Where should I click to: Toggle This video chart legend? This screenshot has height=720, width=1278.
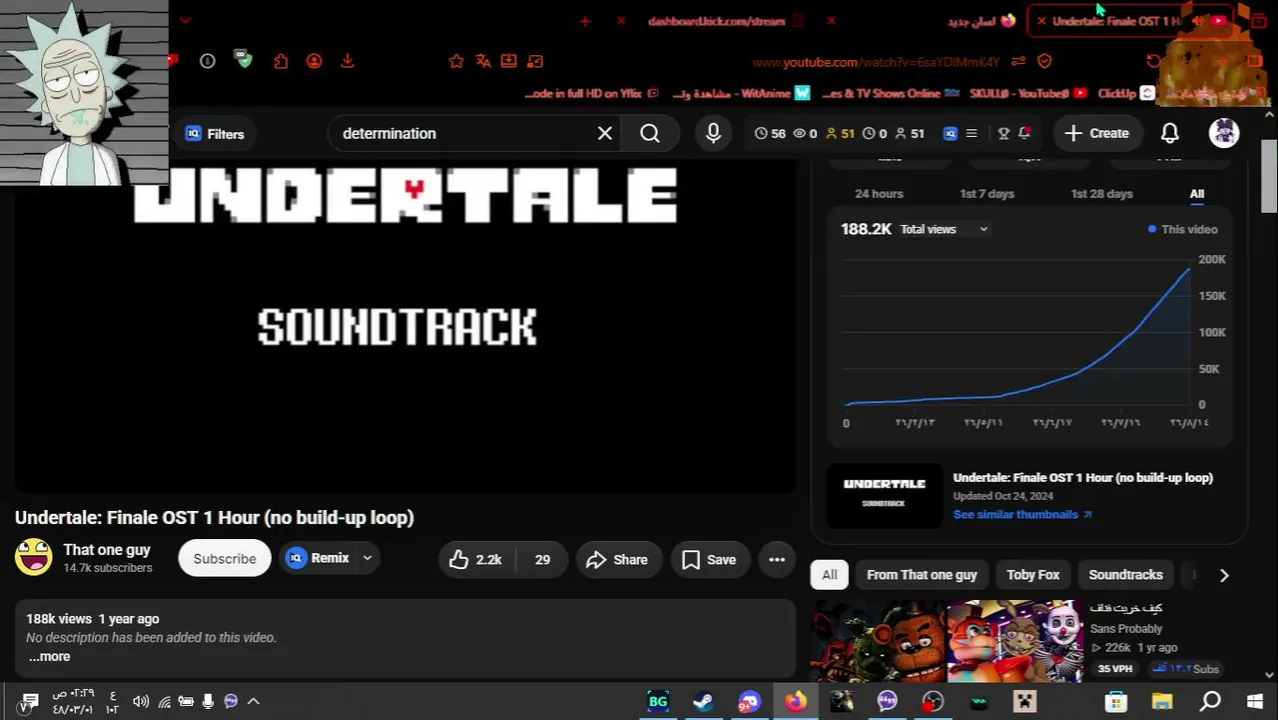point(1182,229)
